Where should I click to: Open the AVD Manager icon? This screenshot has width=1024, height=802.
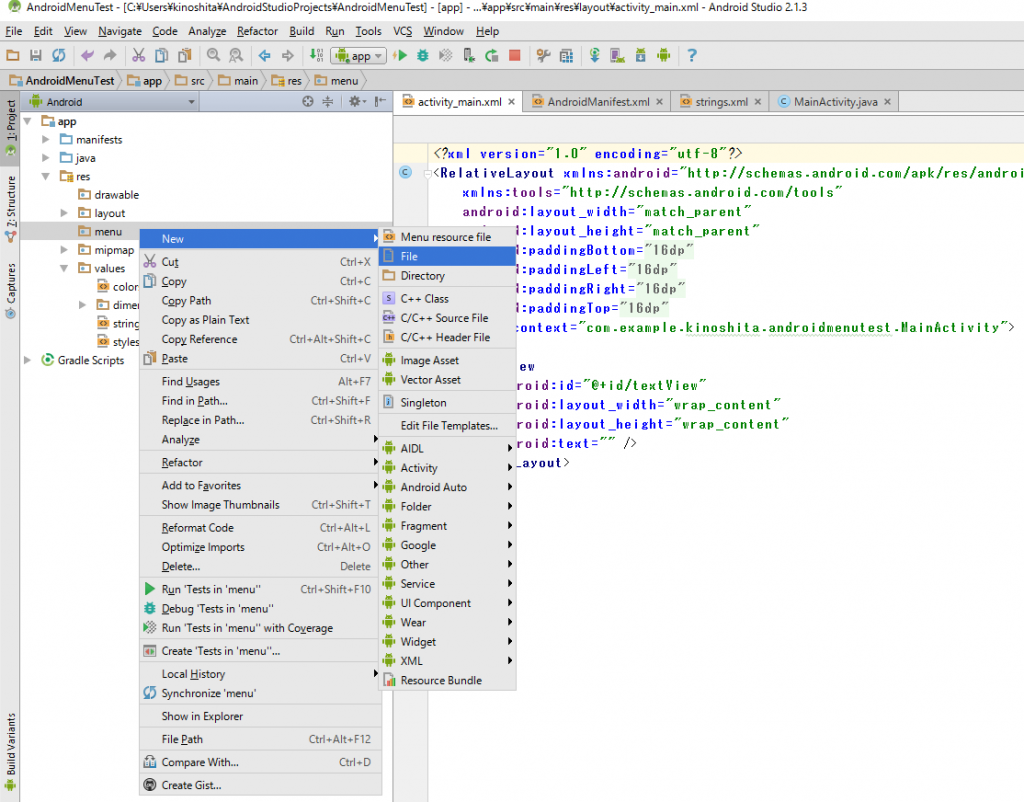coord(617,55)
